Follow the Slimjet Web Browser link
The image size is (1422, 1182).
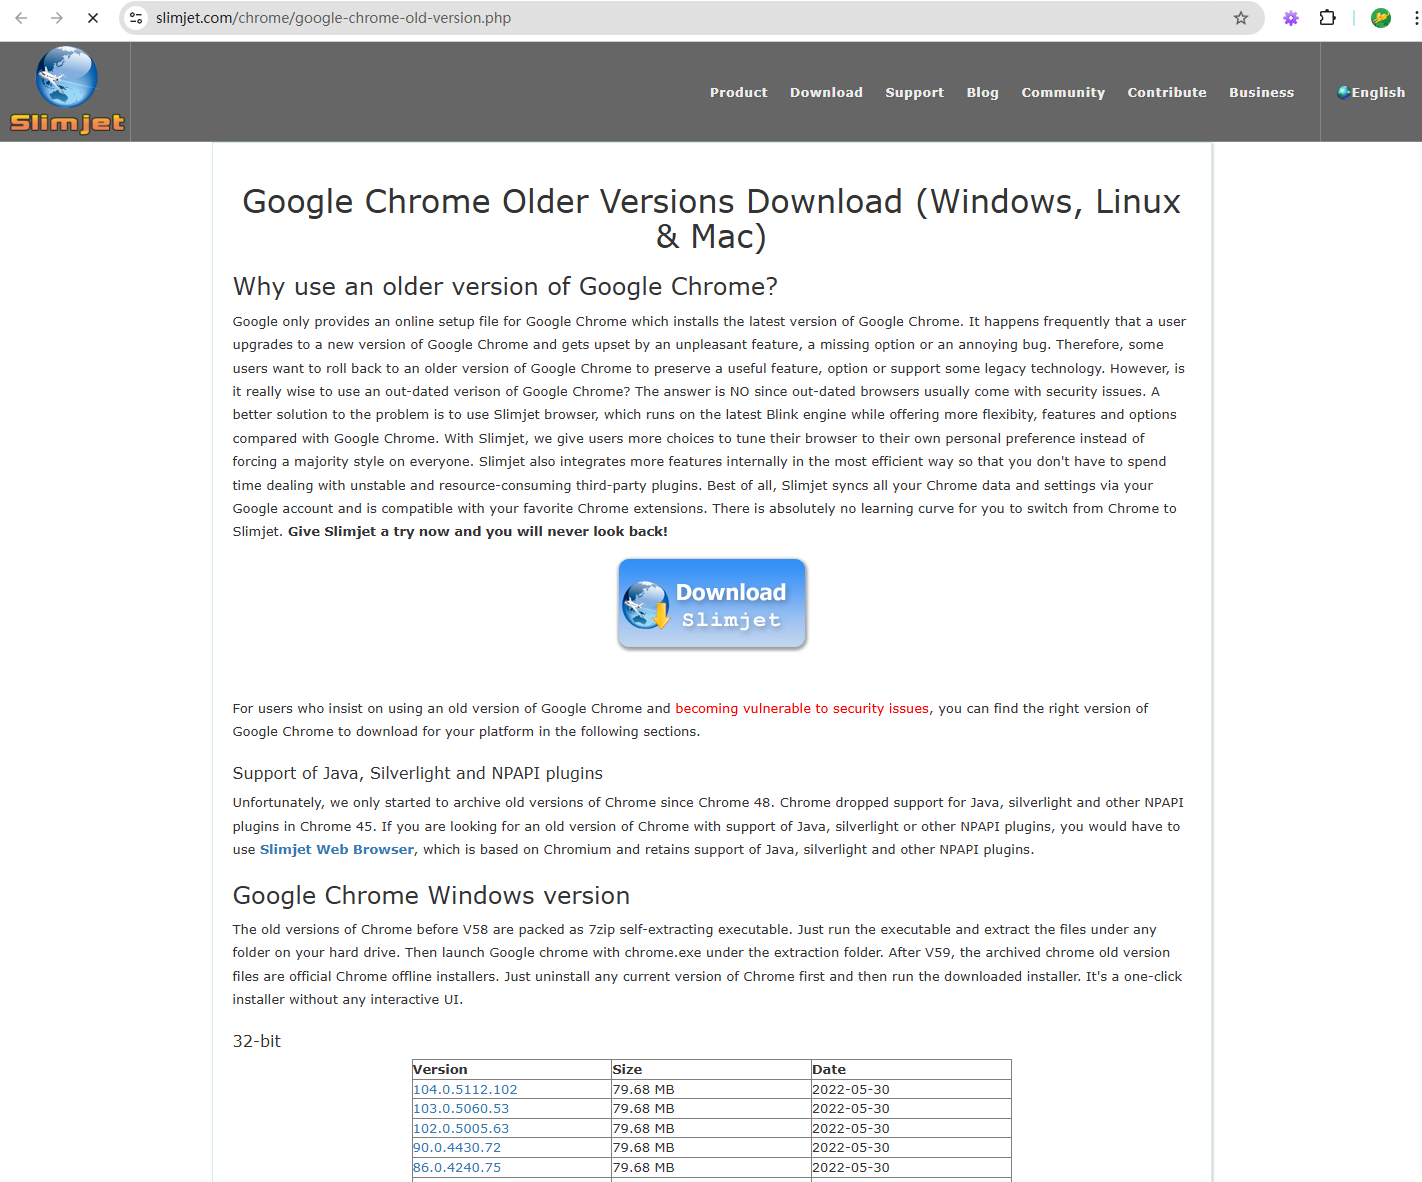tap(337, 850)
